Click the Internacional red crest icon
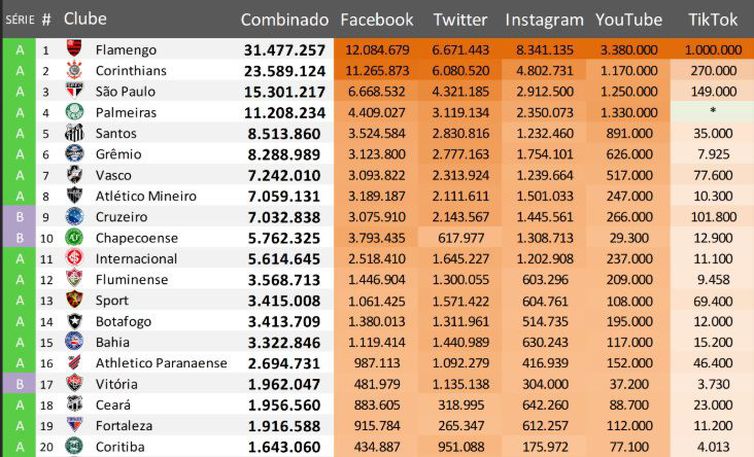 (x=73, y=259)
